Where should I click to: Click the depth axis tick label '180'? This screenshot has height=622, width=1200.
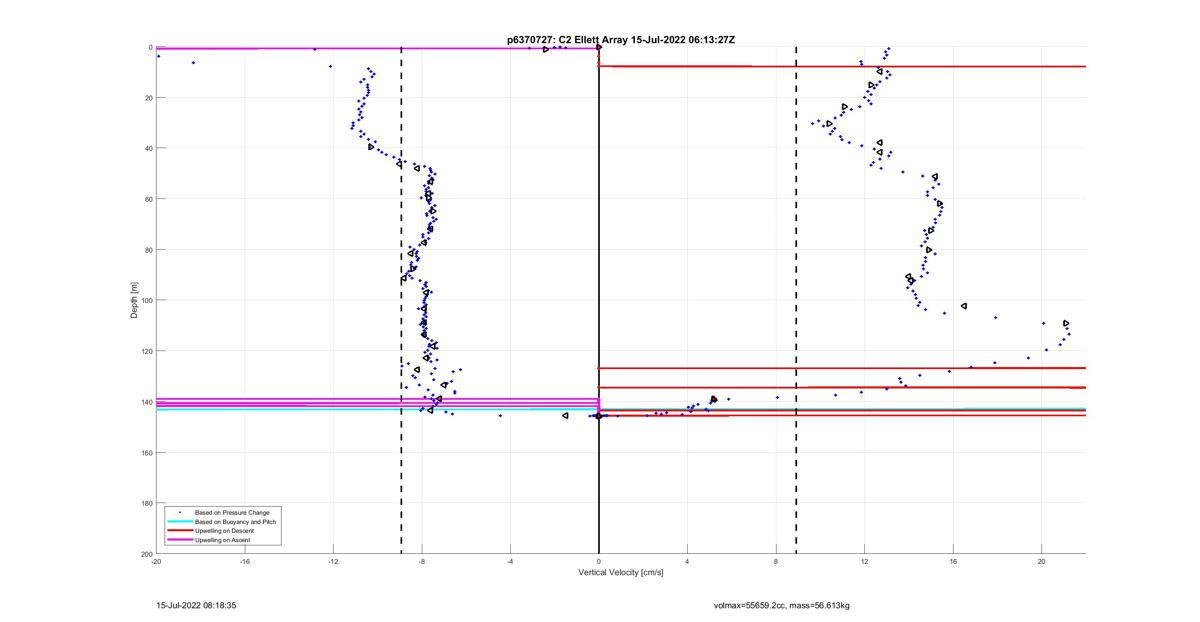tap(146, 503)
